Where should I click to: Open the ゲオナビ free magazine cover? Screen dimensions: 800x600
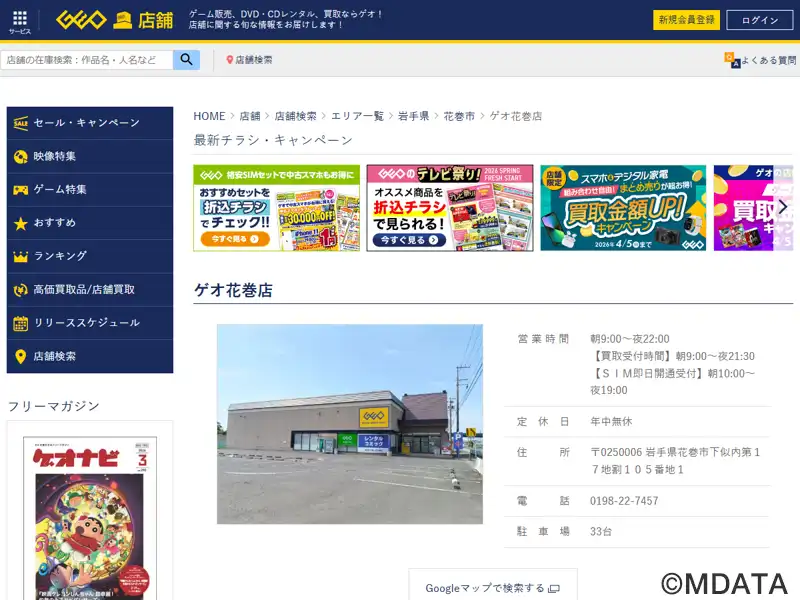point(90,518)
